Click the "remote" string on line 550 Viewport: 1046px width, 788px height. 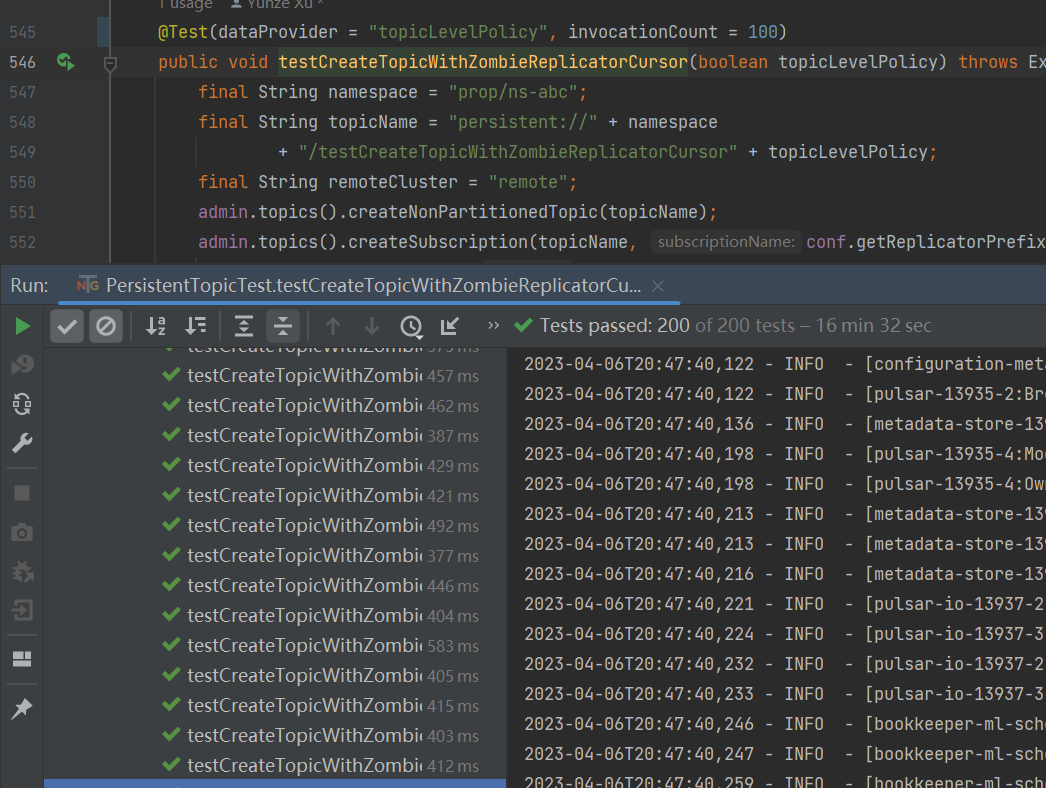pyautogui.click(x=528, y=182)
